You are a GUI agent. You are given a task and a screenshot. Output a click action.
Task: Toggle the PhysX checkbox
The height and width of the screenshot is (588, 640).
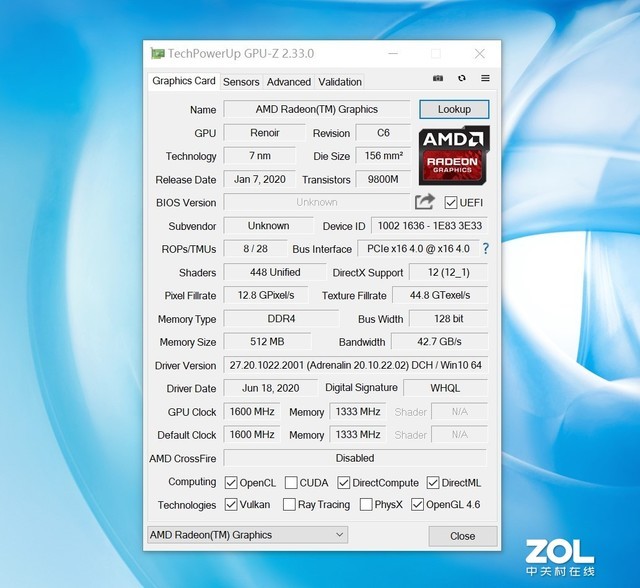pyautogui.click(x=366, y=504)
